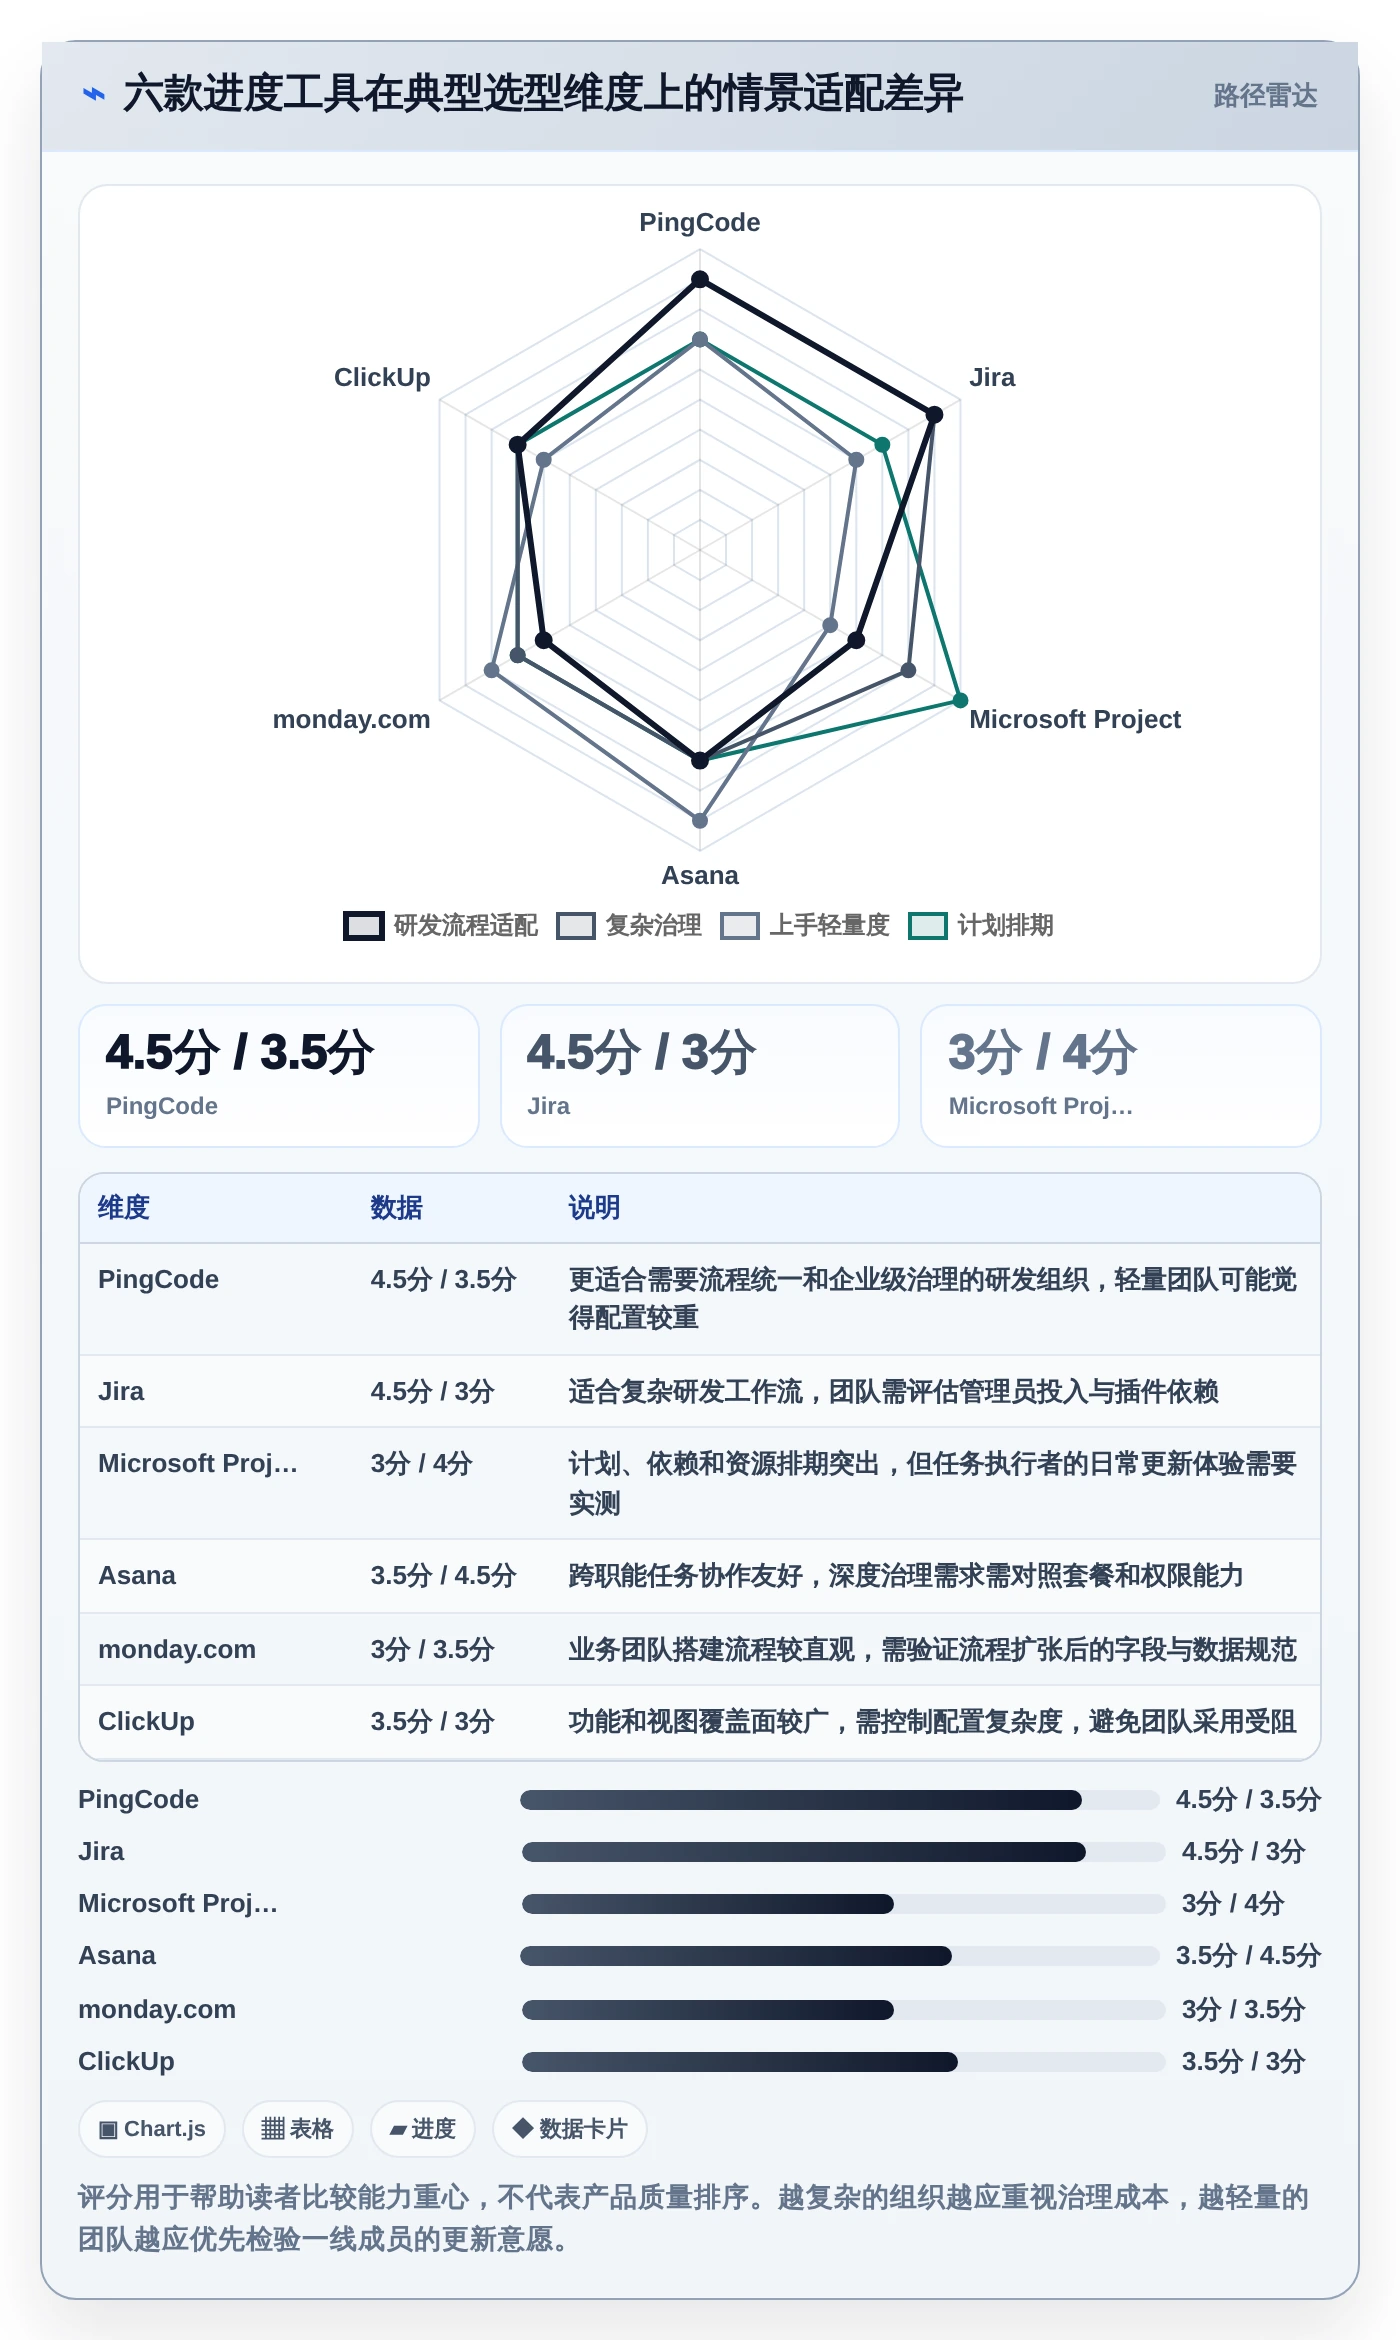This screenshot has height=2340, width=1400.
Task: Select the 进度 tag chip
Action: pos(422,2129)
